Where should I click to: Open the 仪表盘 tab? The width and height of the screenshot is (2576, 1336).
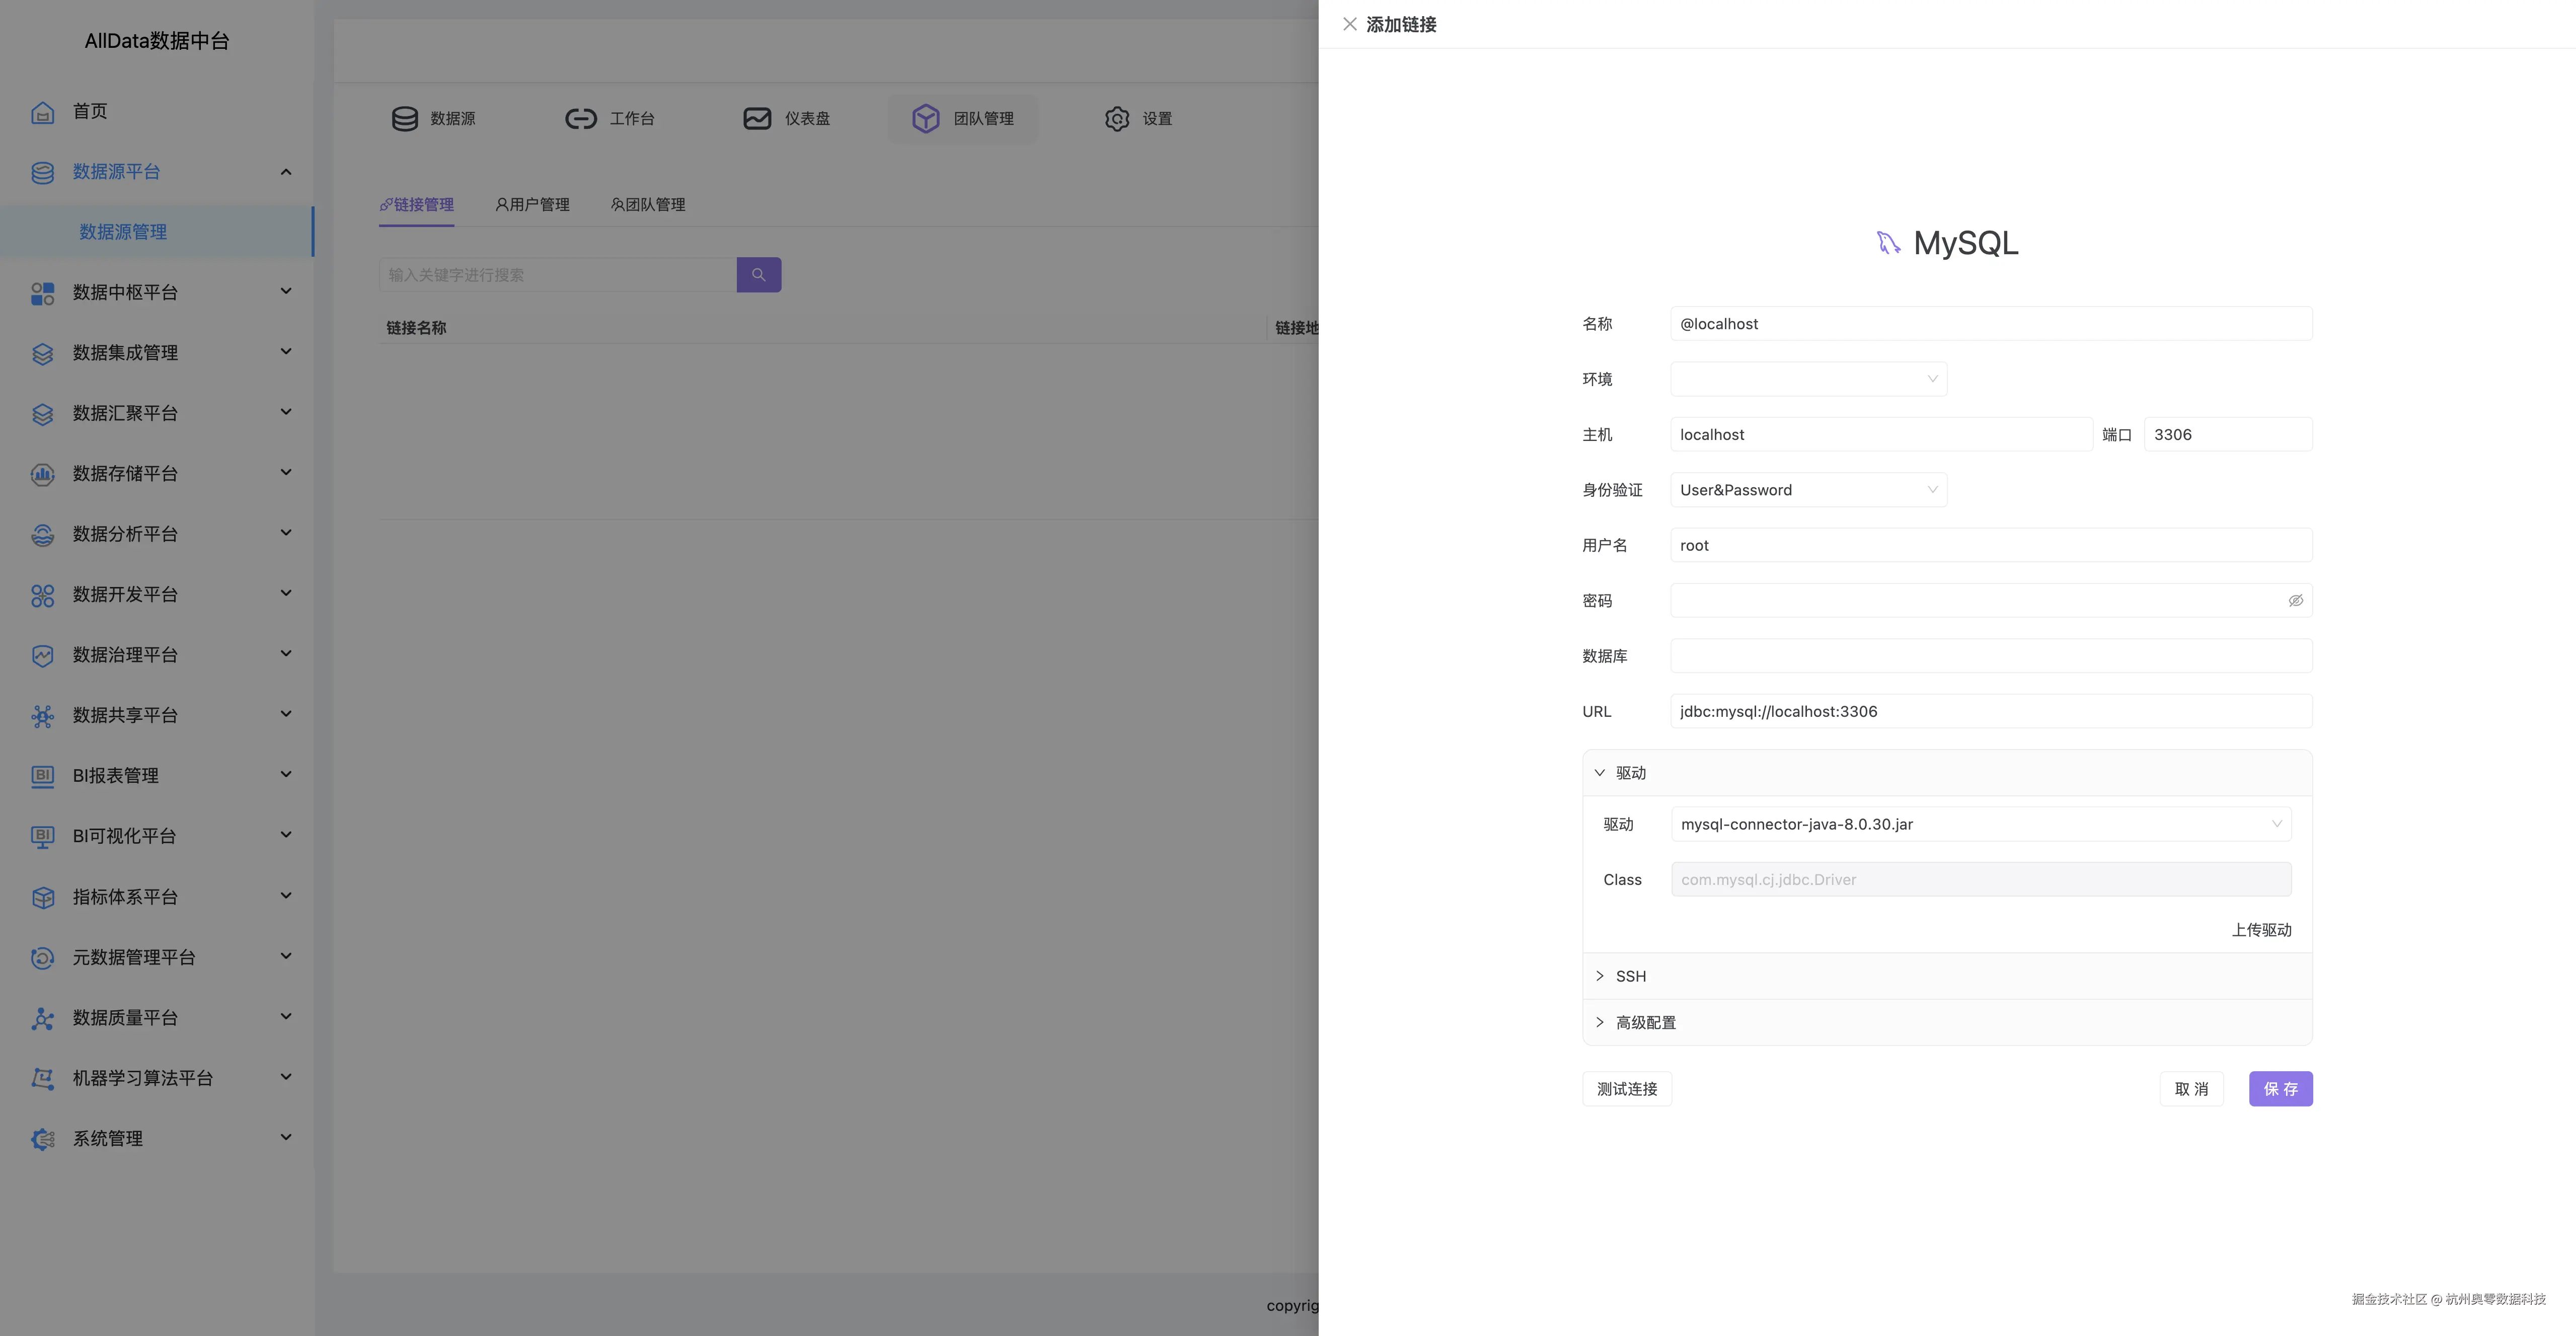click(x=787, y=119)
